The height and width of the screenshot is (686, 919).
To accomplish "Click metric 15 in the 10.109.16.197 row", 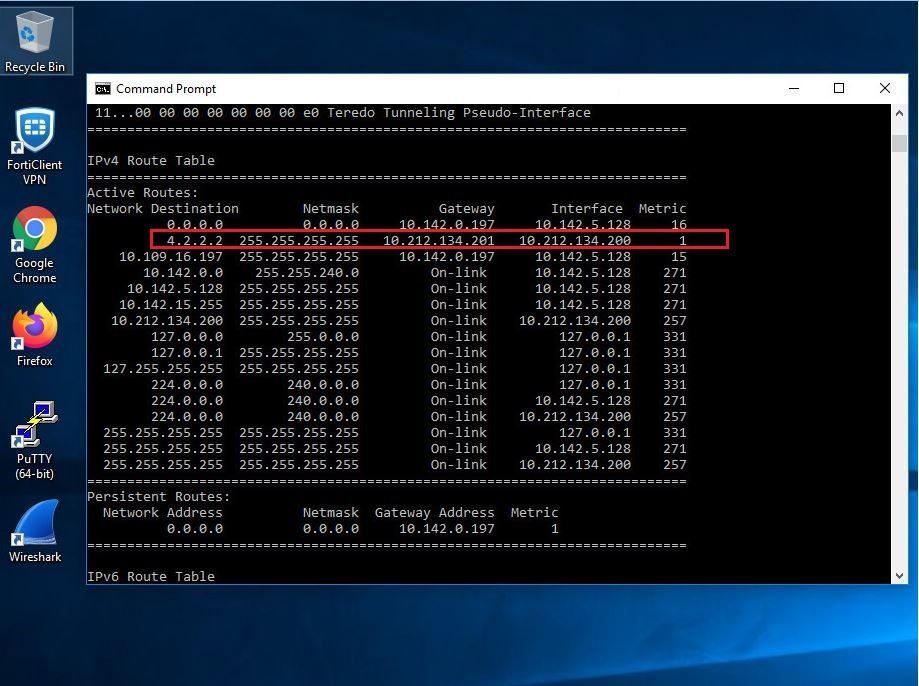I will (679, 257).
